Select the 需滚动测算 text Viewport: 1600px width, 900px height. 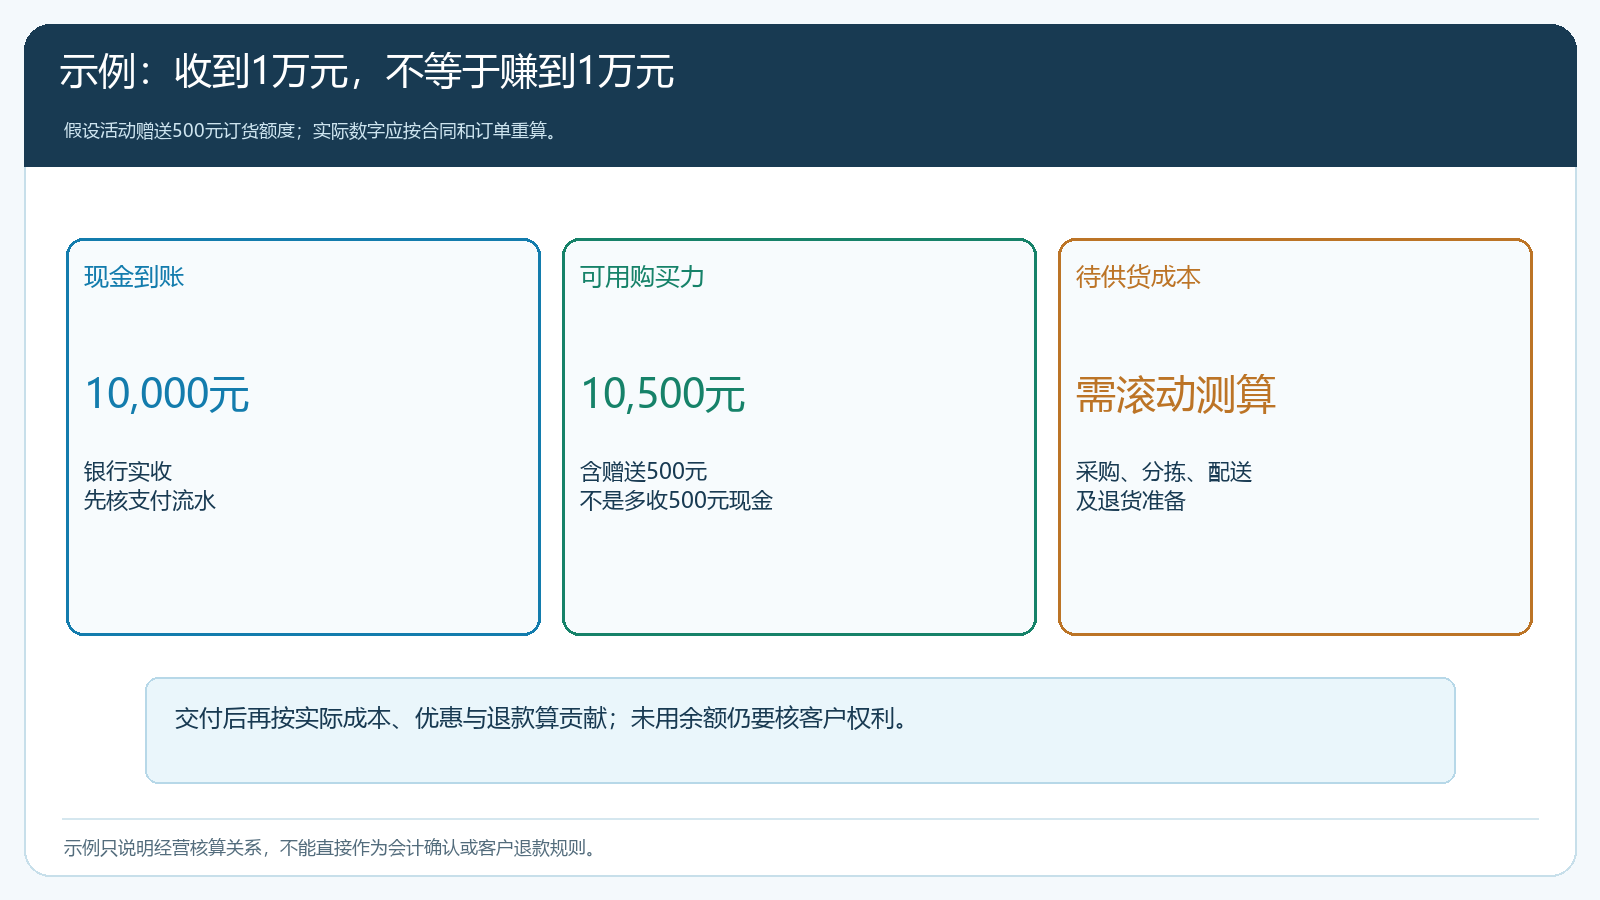(x=1176, y=394)
